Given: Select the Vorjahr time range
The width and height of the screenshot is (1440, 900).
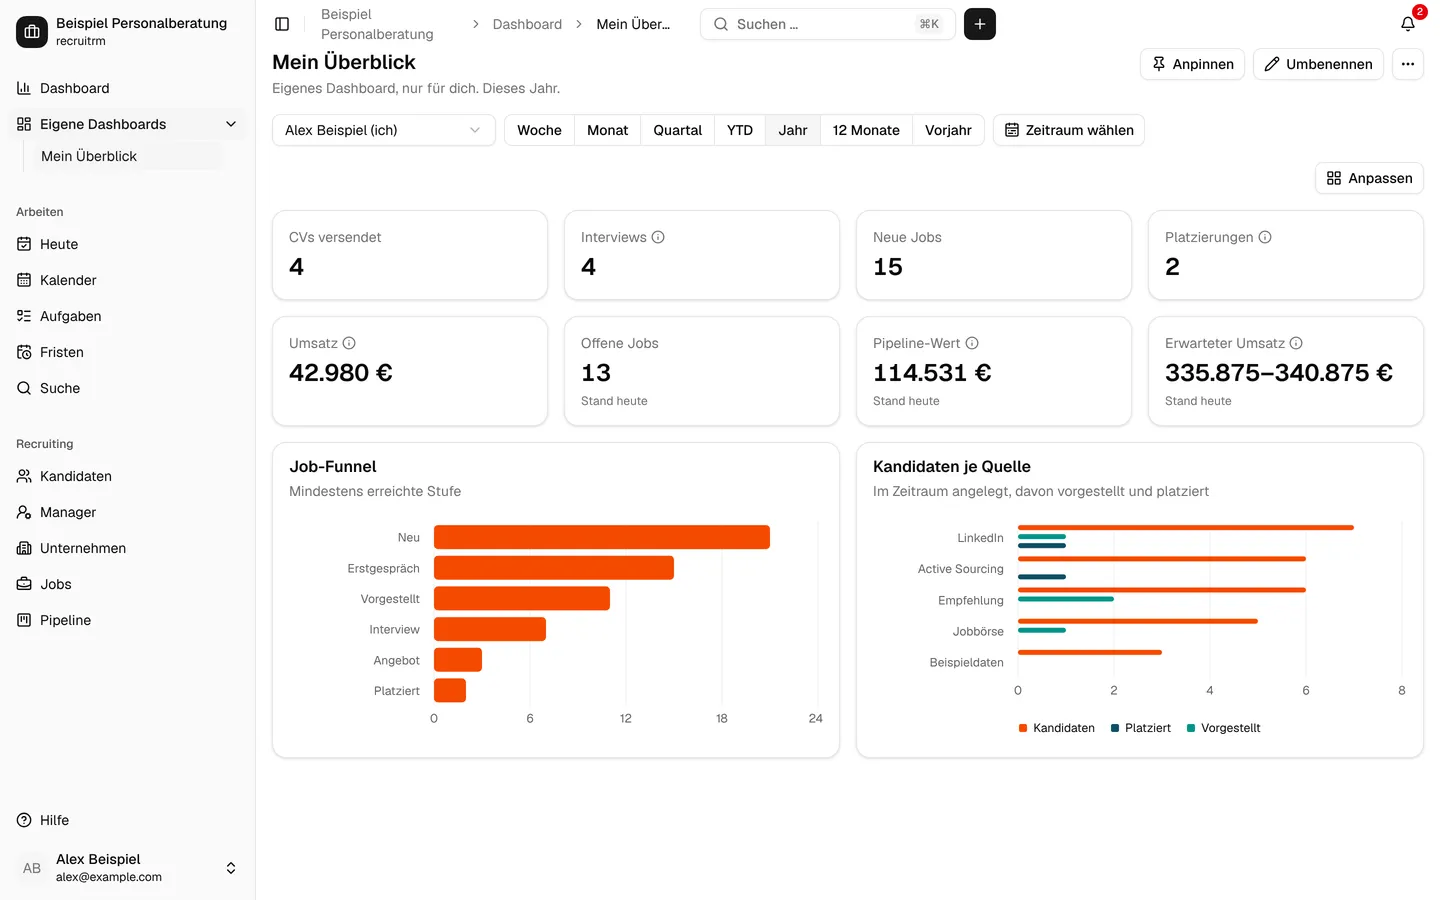Looking at the screenshot, I should pos(948,130).
